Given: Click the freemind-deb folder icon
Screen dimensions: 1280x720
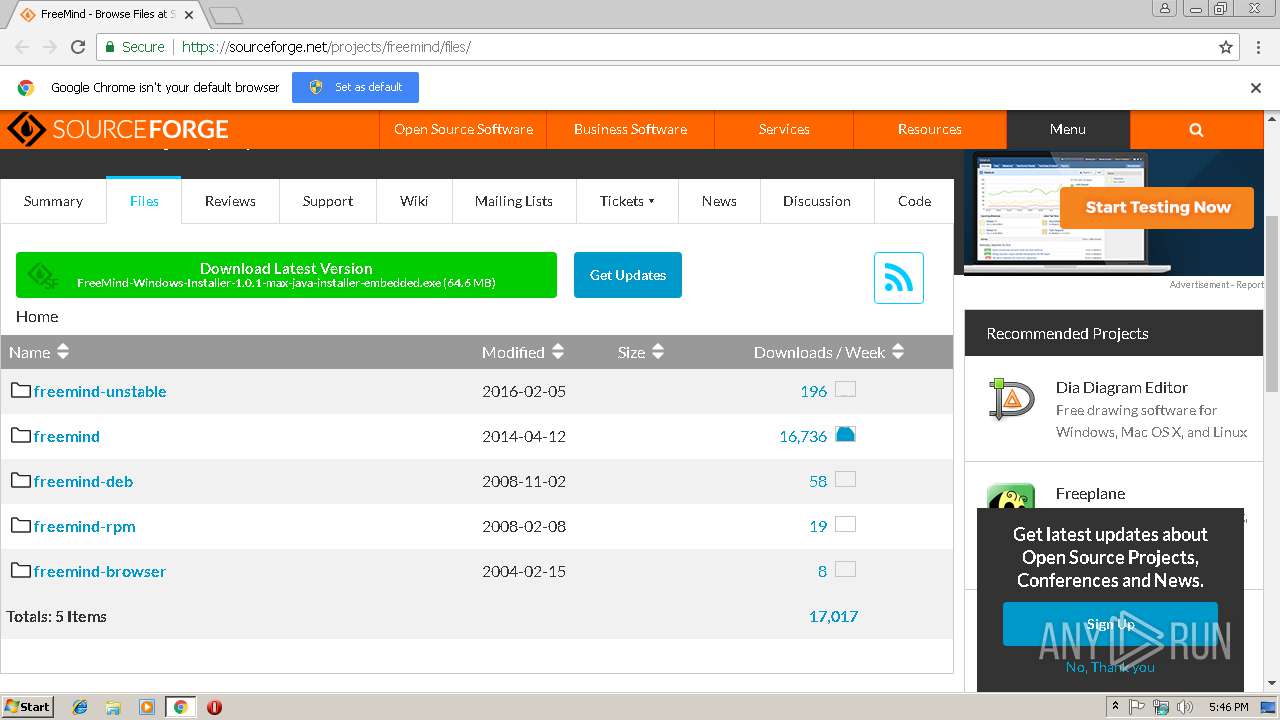Looking at the screenshot, I should (x=21, y=480).
